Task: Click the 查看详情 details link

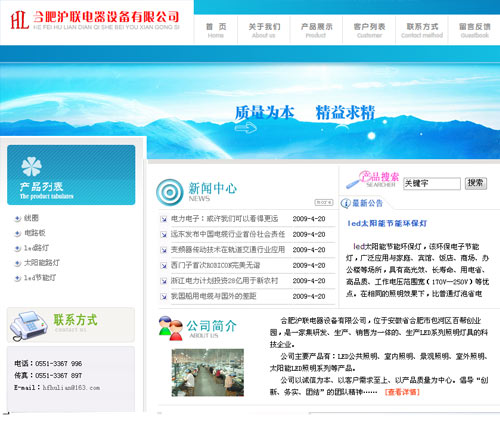Action: [x=402, y=392]
